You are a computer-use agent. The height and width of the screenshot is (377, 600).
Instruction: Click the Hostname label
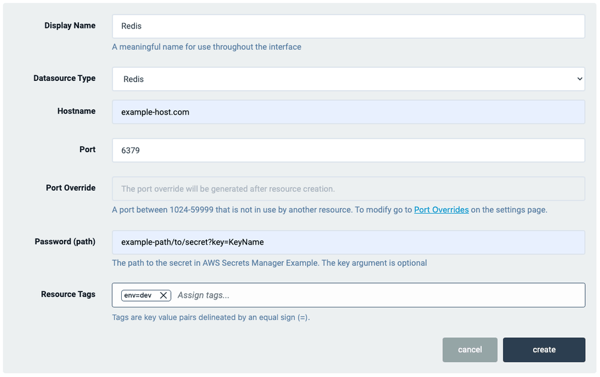76,111
